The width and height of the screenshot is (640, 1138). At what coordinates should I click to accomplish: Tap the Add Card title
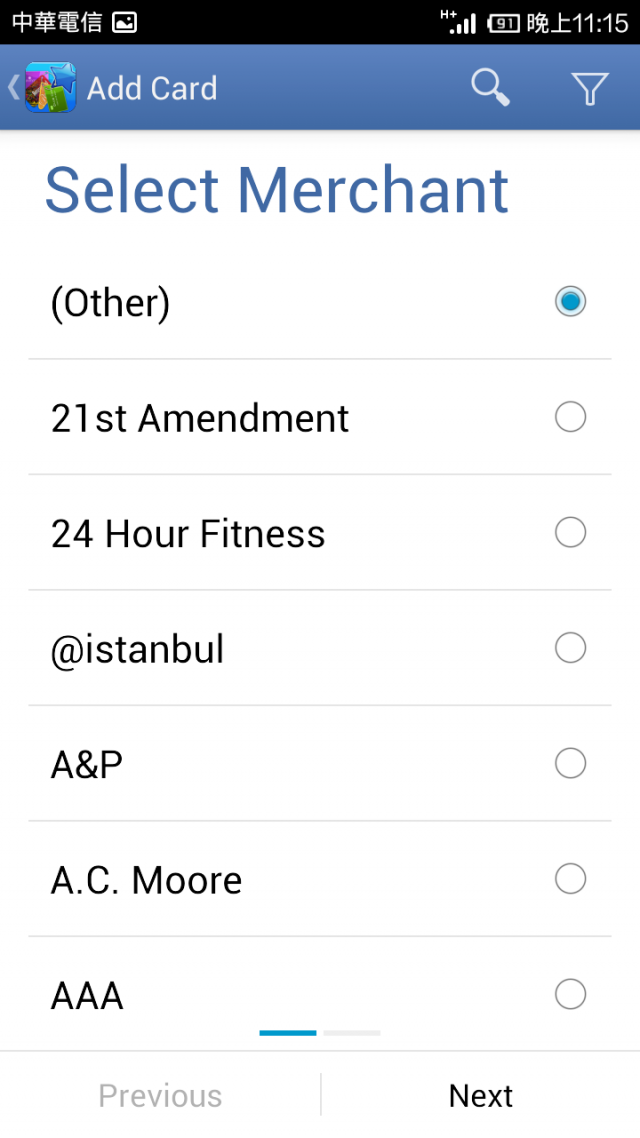click(152, 89)
